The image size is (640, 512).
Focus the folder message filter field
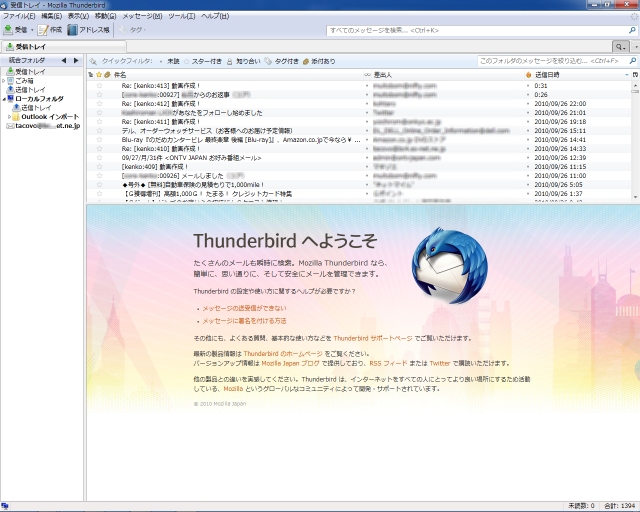553,61
